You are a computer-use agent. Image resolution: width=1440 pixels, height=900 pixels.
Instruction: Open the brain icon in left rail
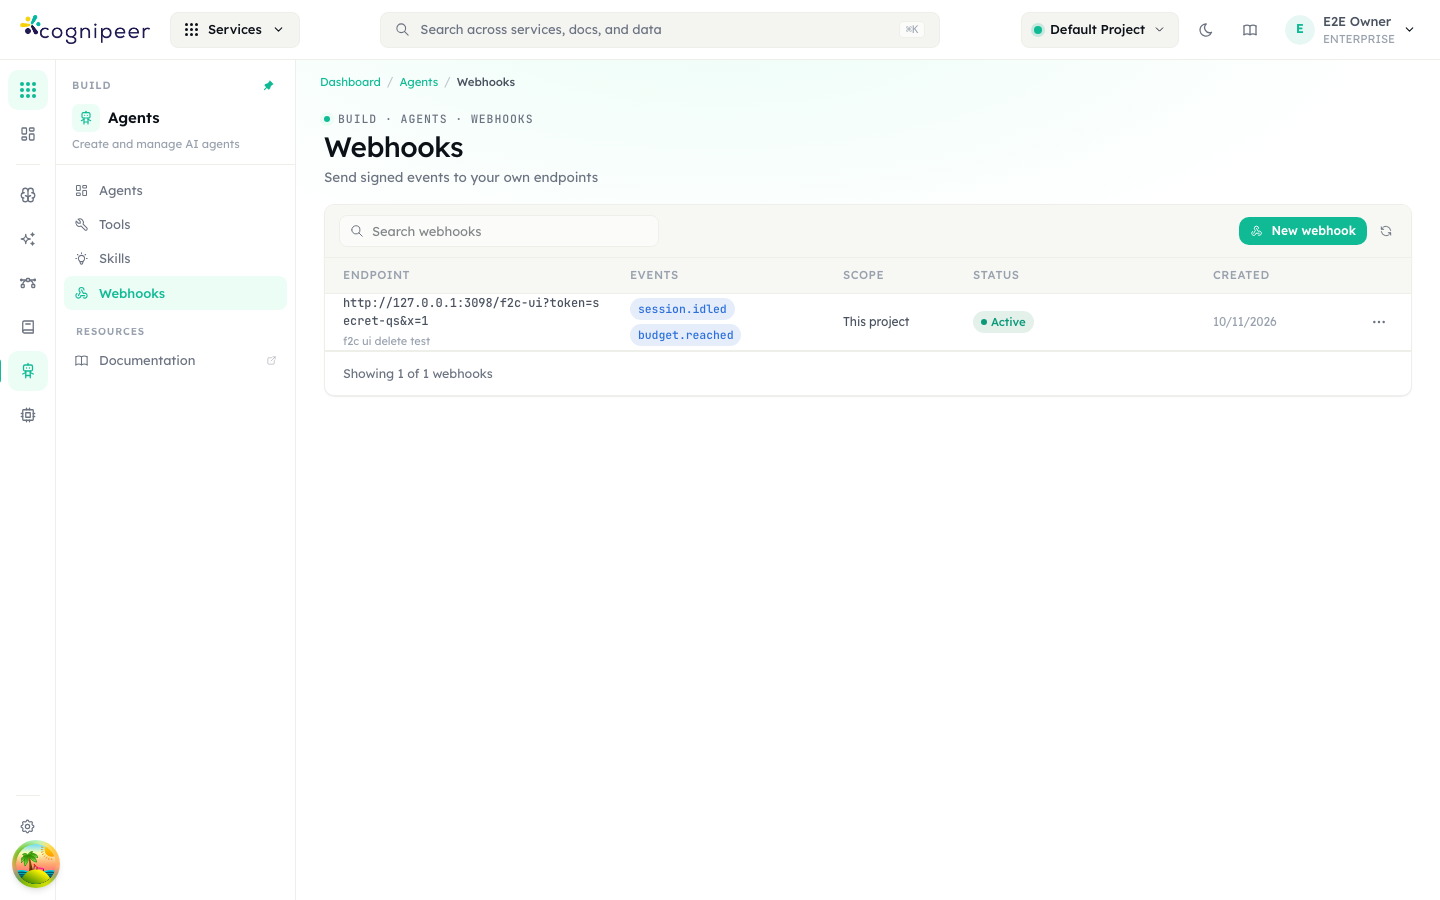(28, 195)
